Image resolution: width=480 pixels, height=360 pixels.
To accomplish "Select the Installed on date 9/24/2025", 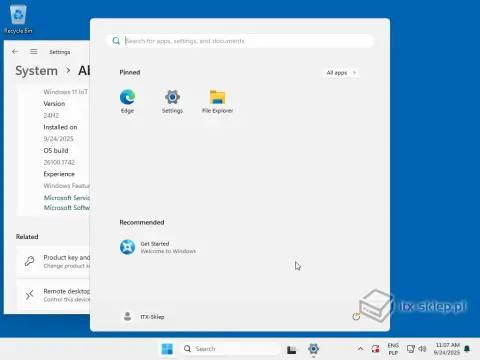I will click(58, 139).
